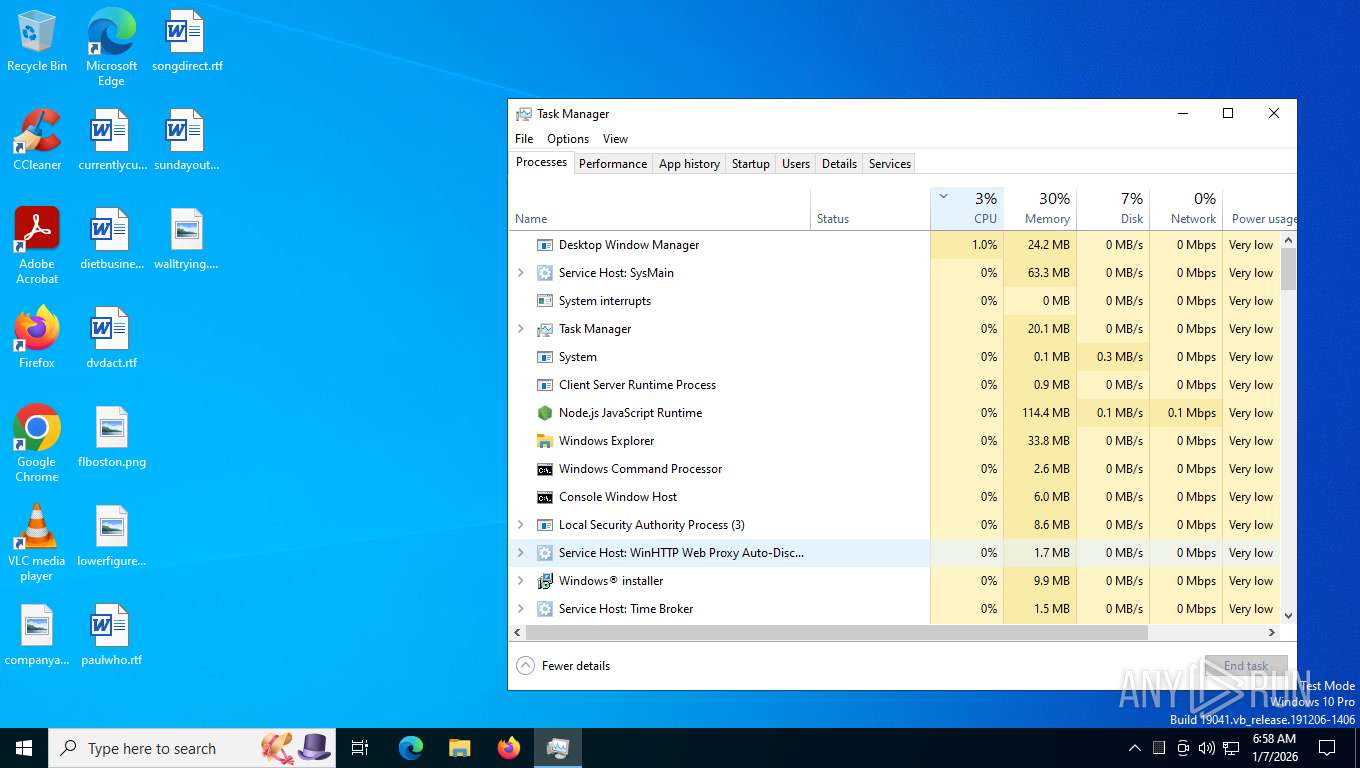
Task: Select the sundayout... document icon
Action: point(186,140)
